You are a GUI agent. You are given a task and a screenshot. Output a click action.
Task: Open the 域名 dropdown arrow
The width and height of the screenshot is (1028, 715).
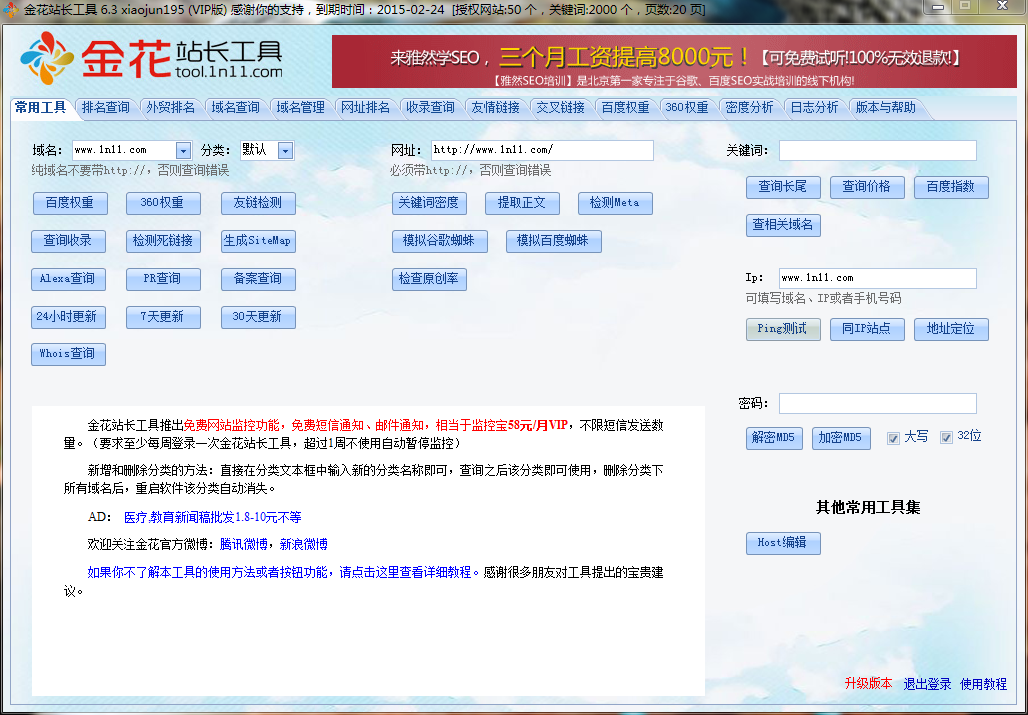[184, 151]
